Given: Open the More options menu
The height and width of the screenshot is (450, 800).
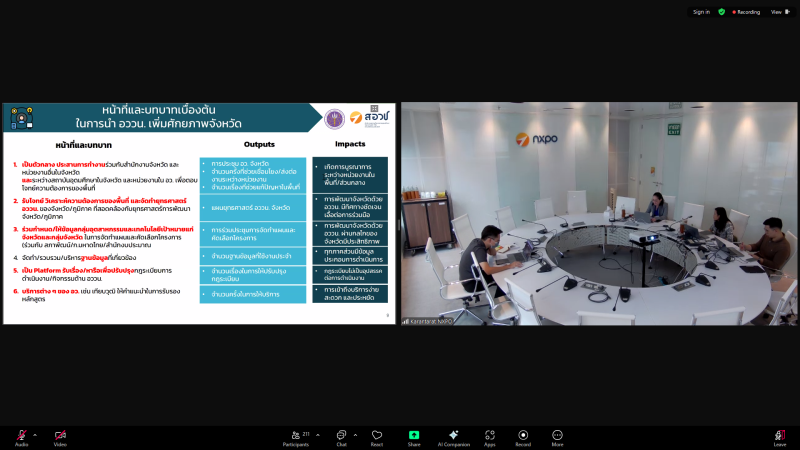Looking at the screenshot, I should point(557,436).
